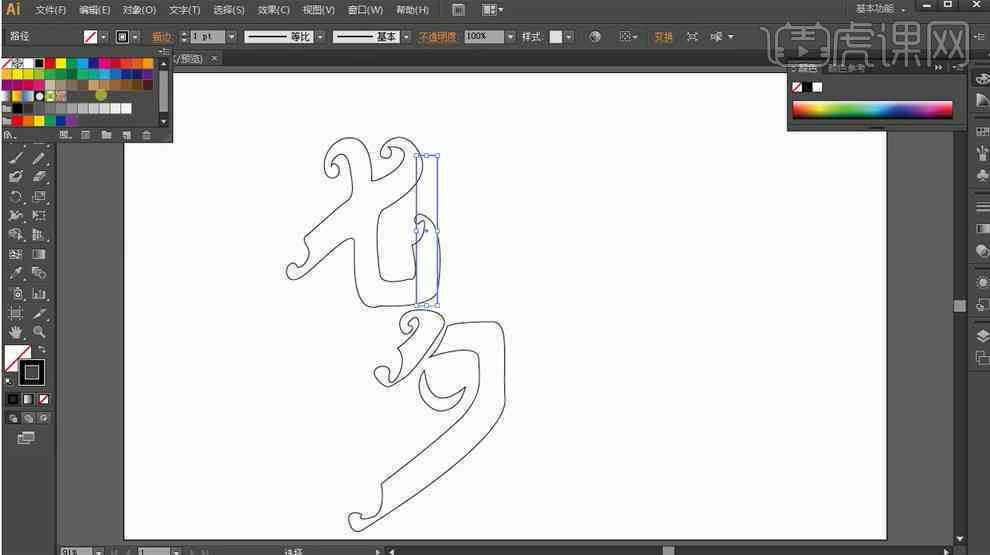The height and width of the screenshot is (555, 990).
Task: Select the Blend tool
Action: pos(39,273)
